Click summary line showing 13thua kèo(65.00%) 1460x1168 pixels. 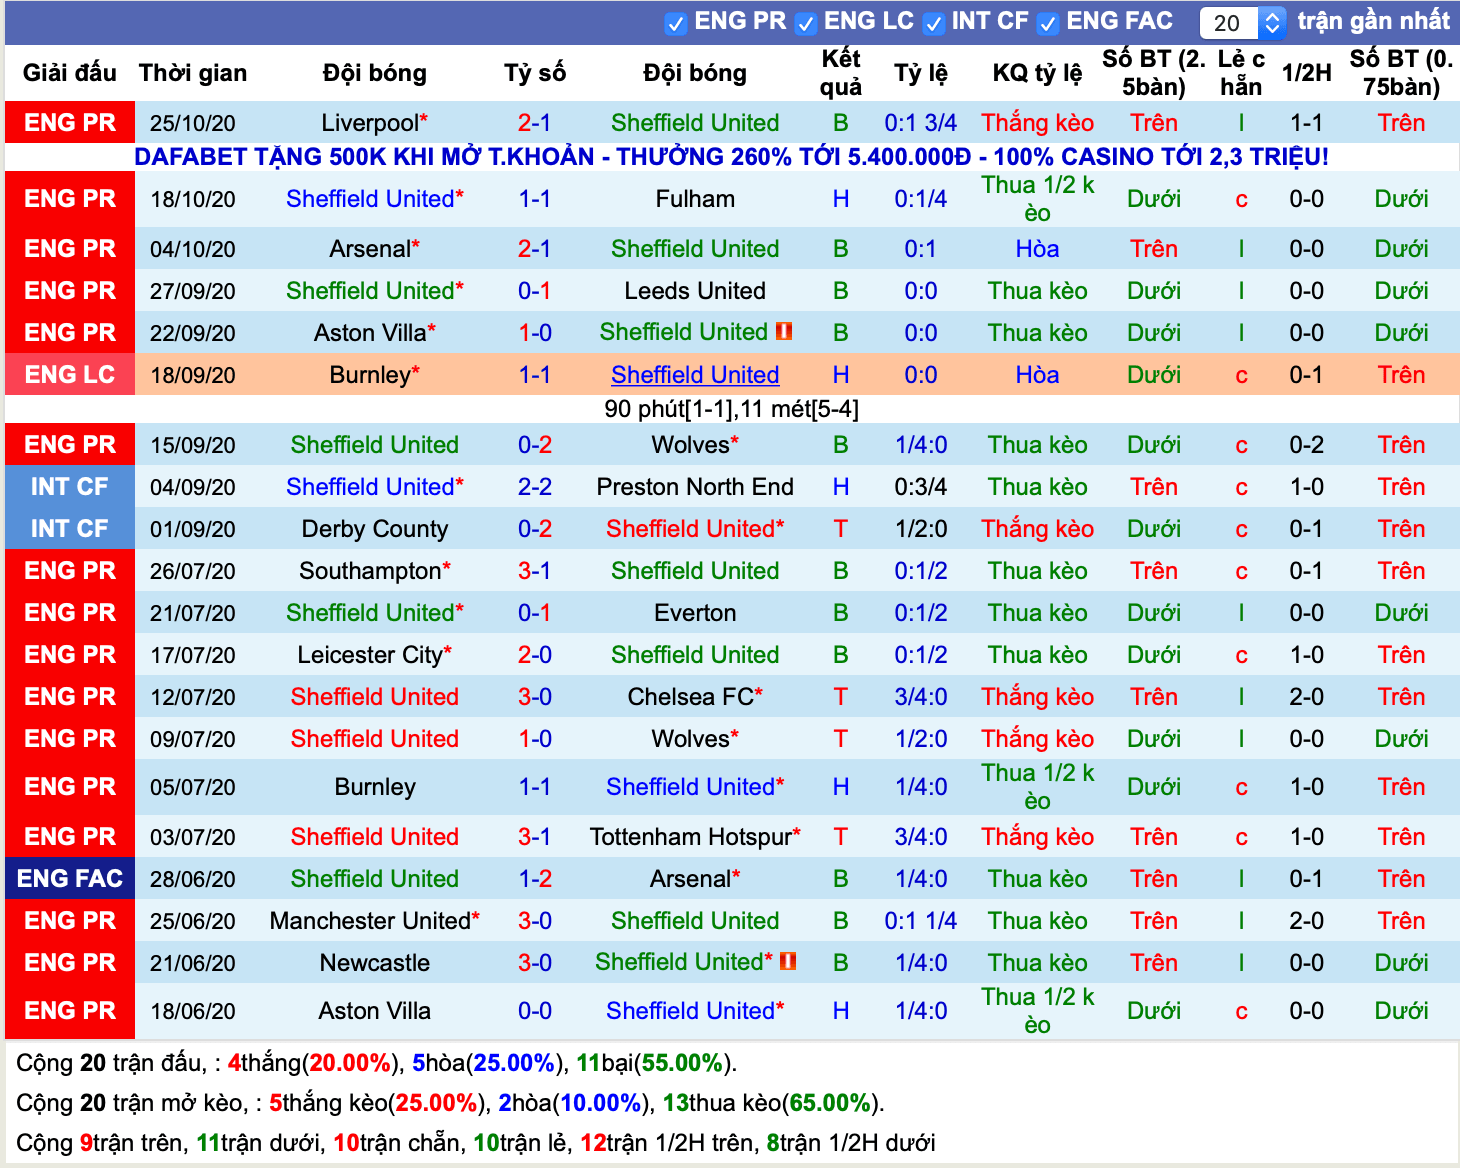click(x=450, y=1103)
